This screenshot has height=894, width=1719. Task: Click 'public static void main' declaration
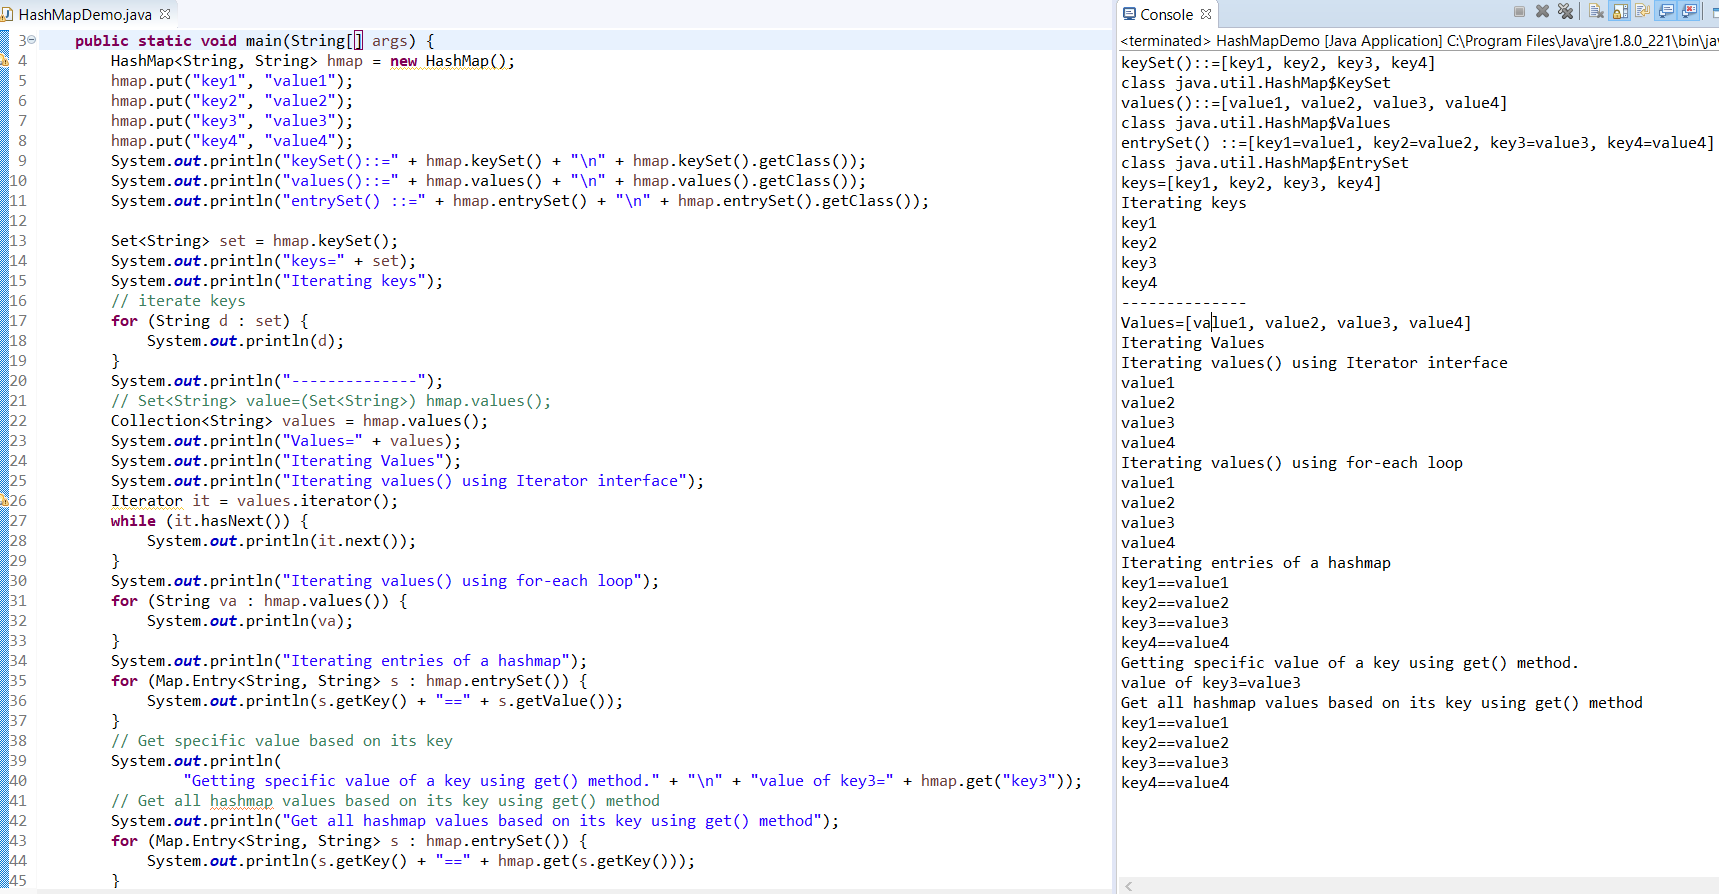[x=254, y=40]
